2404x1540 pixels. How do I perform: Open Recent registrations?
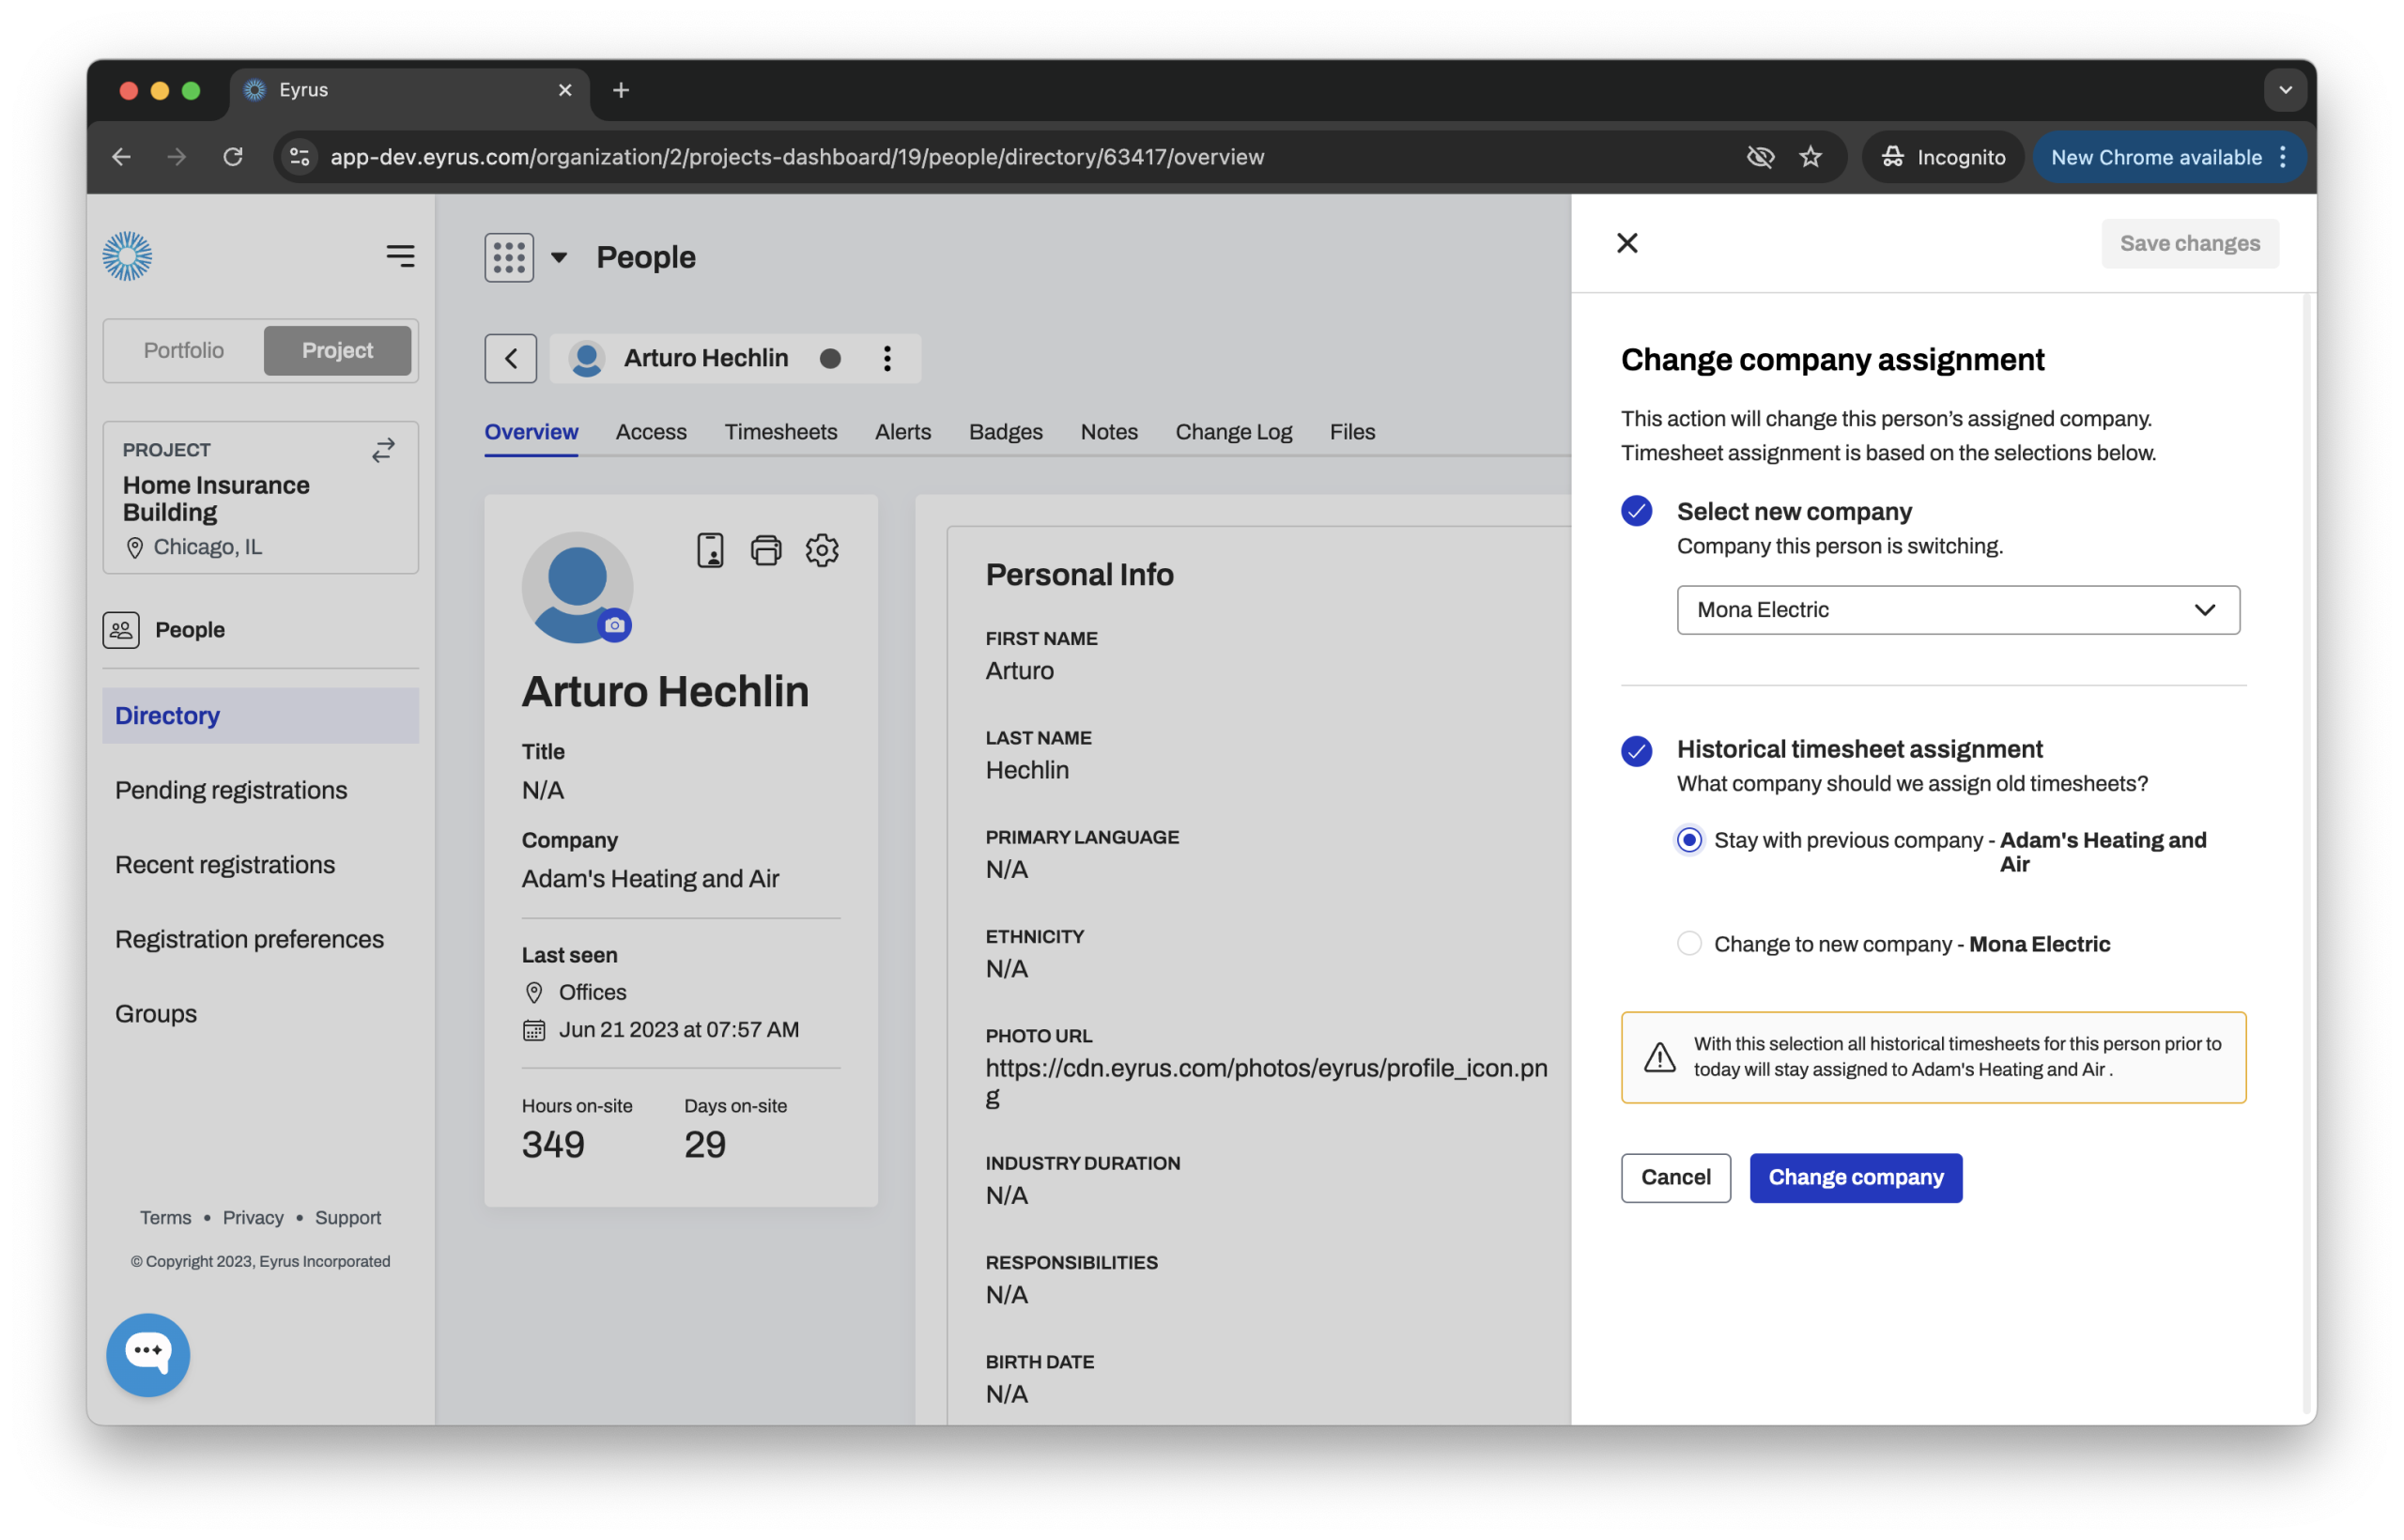point(225,865)
